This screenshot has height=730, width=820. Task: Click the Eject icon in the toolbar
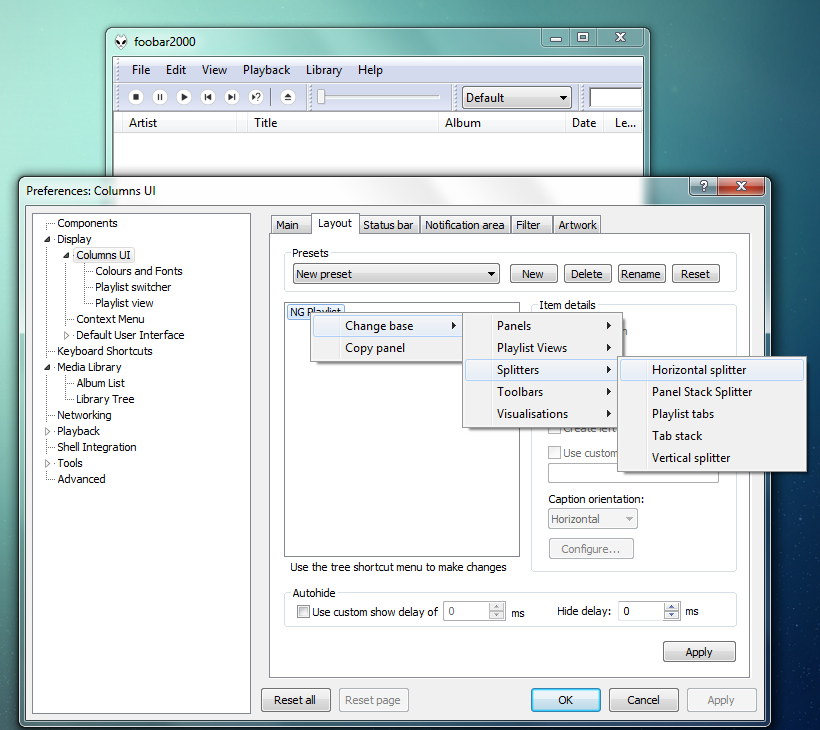tap(287, 96)
